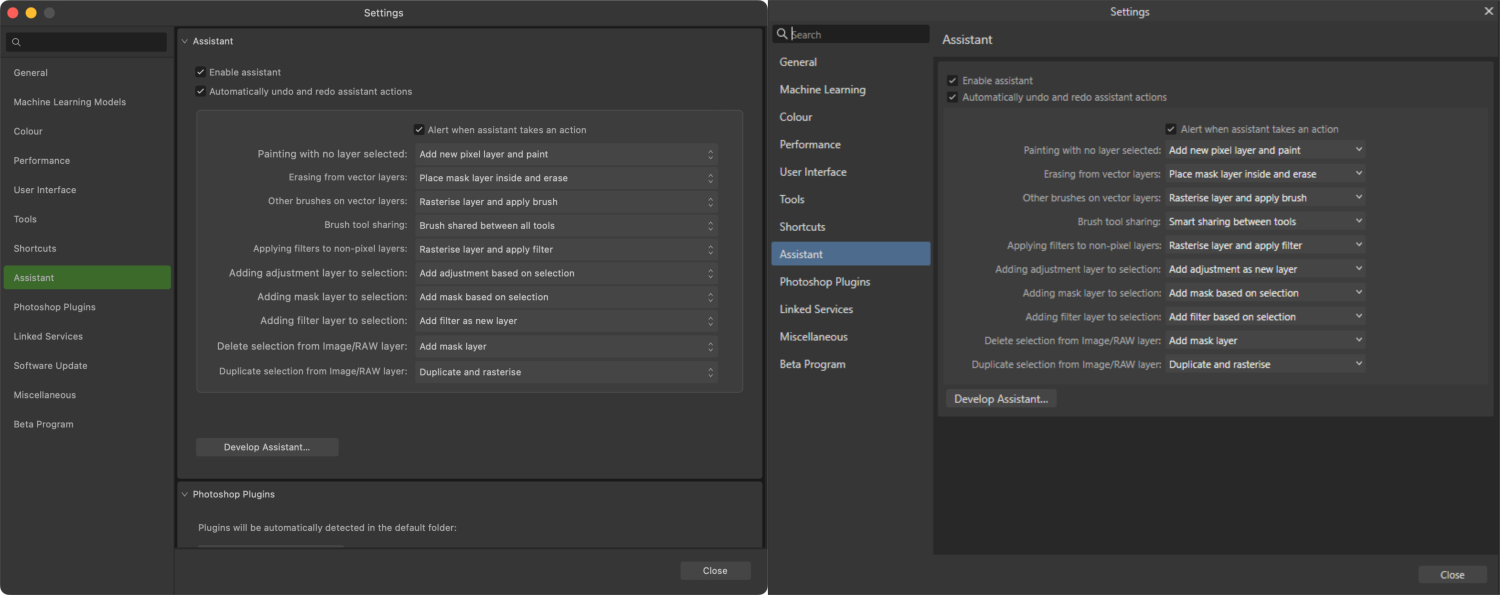
Task: Collapse the Assistant section header
Action: [x=185, y=41]
